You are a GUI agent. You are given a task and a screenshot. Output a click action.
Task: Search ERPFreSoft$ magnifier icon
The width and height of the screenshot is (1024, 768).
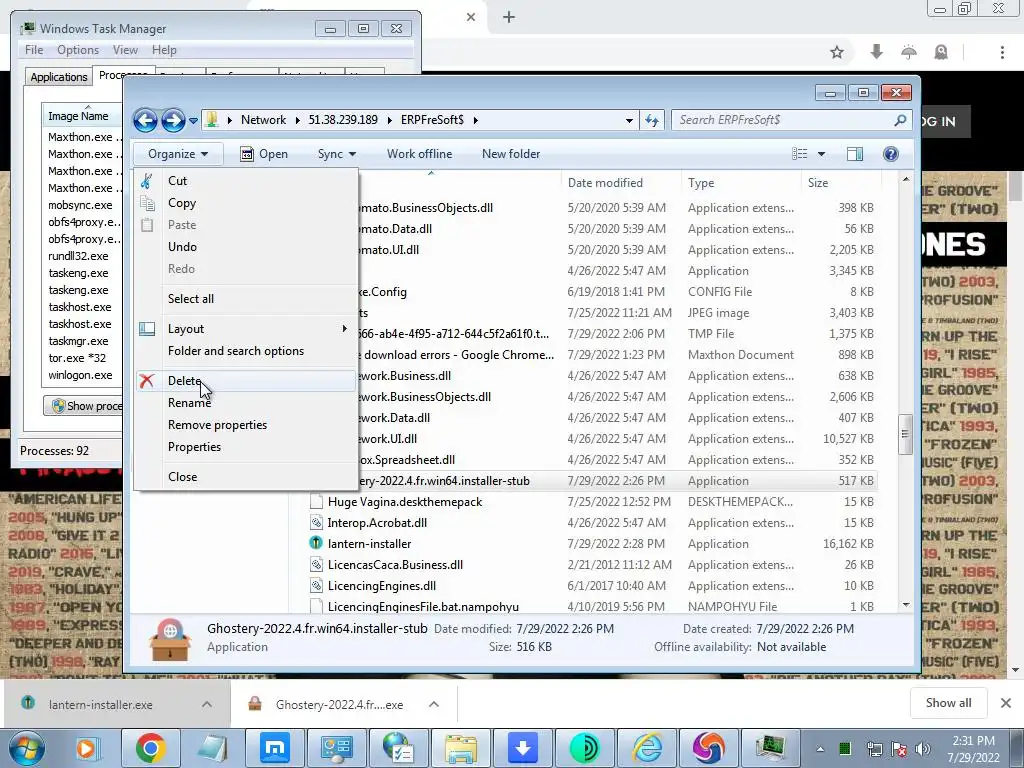pyautogui.click(x=900, y=120)
